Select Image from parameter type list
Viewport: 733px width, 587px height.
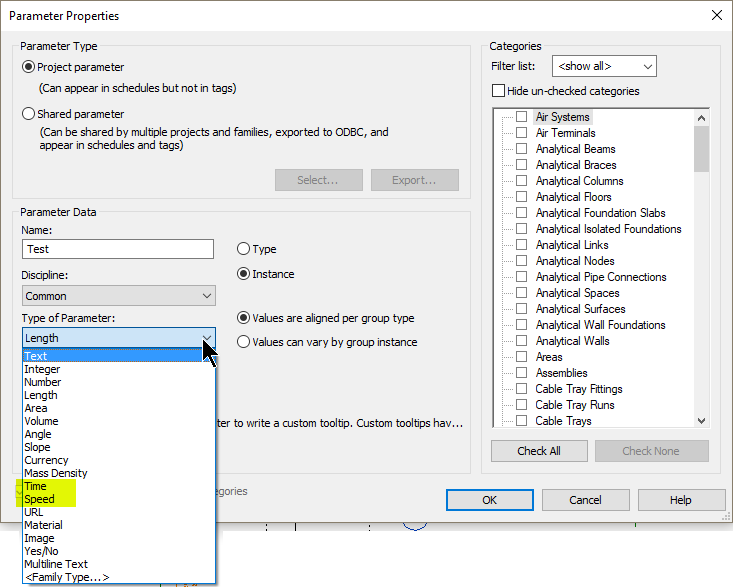pos(119,538)
